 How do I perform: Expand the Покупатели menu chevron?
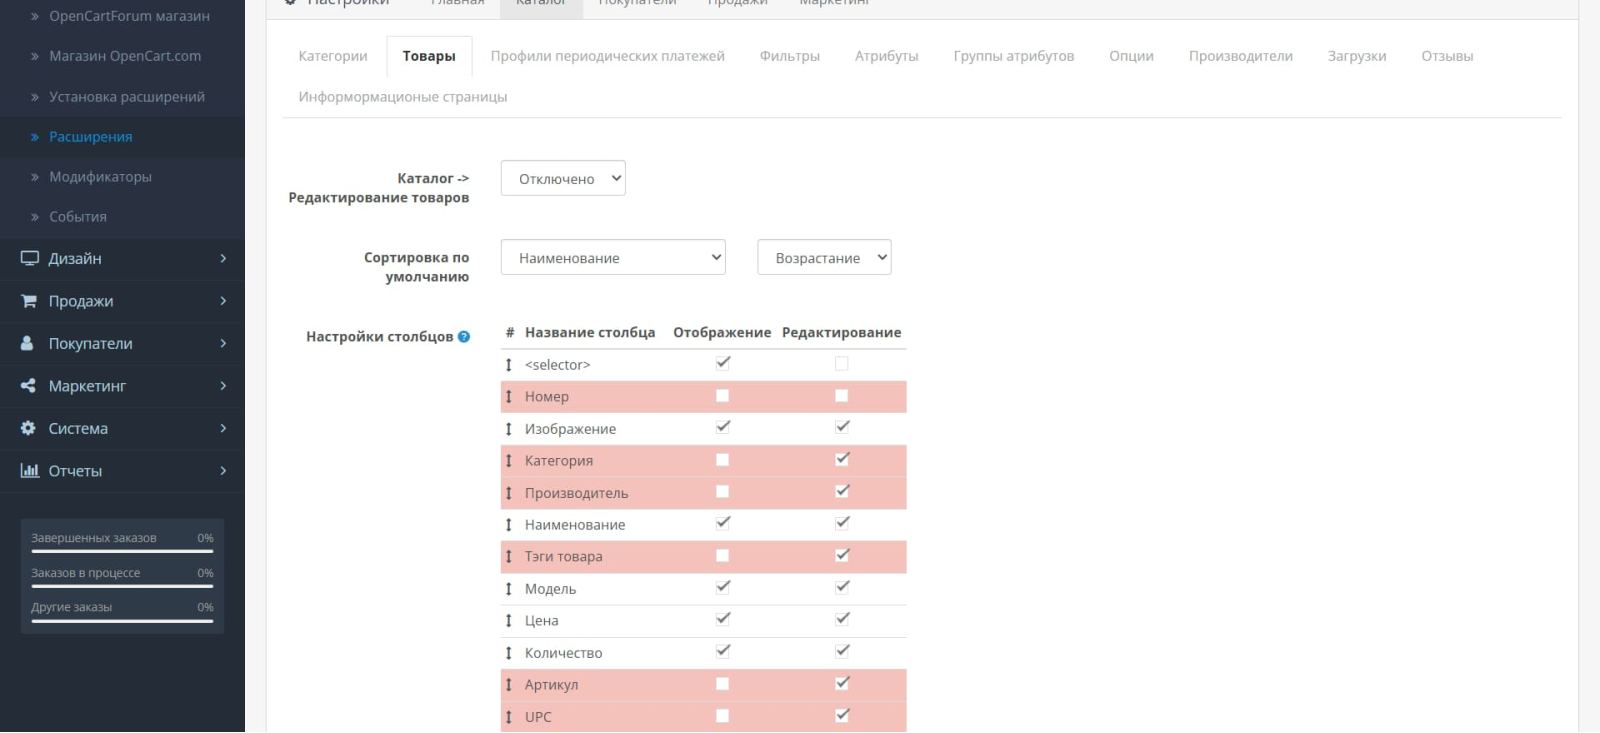click(223, 343)
